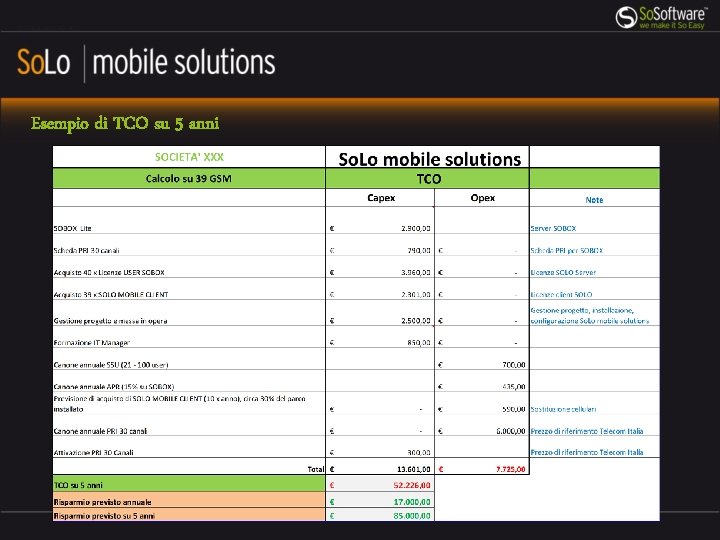The image size is (720, 540).
Task: Click the 6.000,00 Opex value
Action: click(x=511, y=431)
